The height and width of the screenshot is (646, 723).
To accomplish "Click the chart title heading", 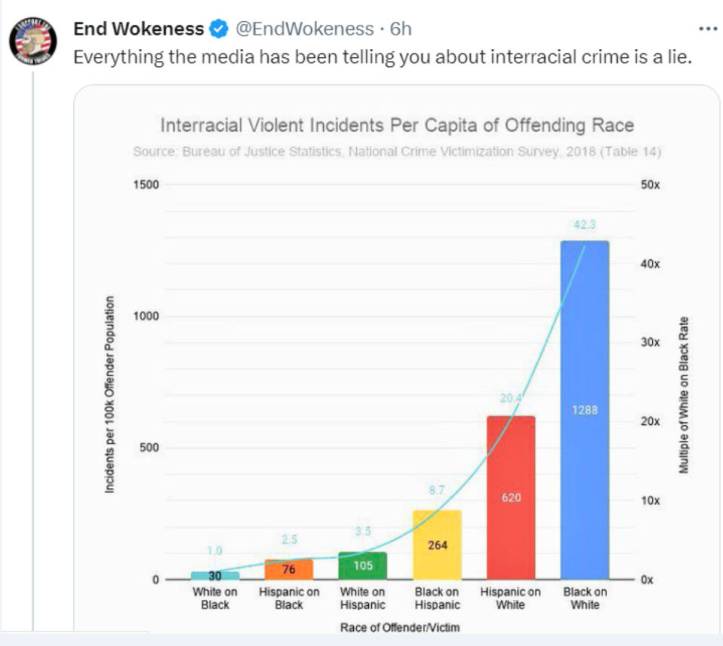I will (397, 126).
